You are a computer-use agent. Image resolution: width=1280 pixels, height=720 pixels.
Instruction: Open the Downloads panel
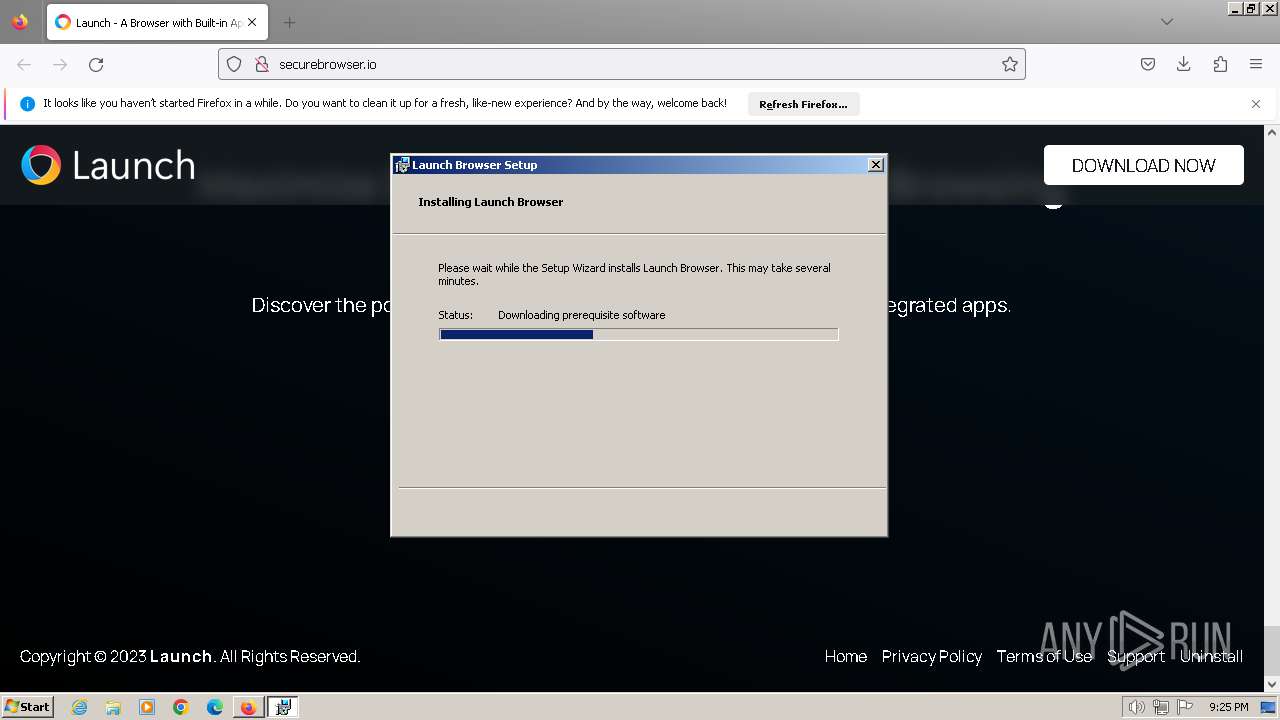point(1184,64)
